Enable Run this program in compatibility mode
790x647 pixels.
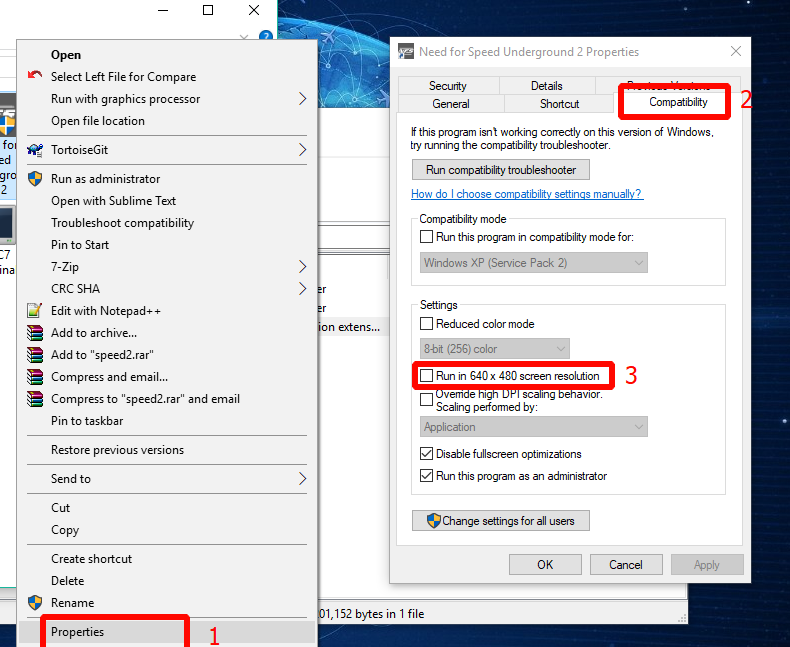[426, 236]
